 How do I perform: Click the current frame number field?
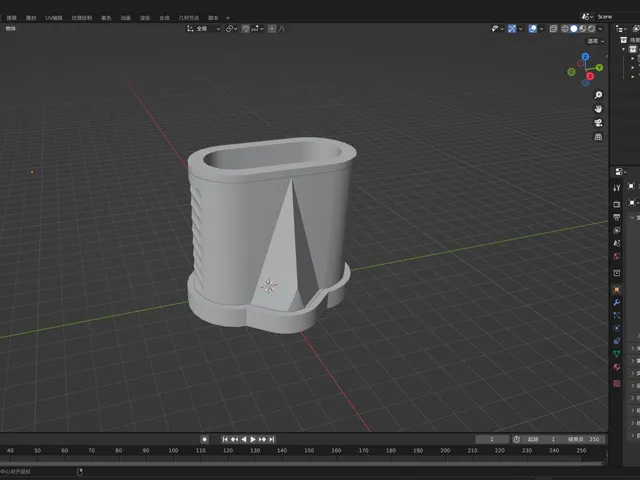point(492,440)
